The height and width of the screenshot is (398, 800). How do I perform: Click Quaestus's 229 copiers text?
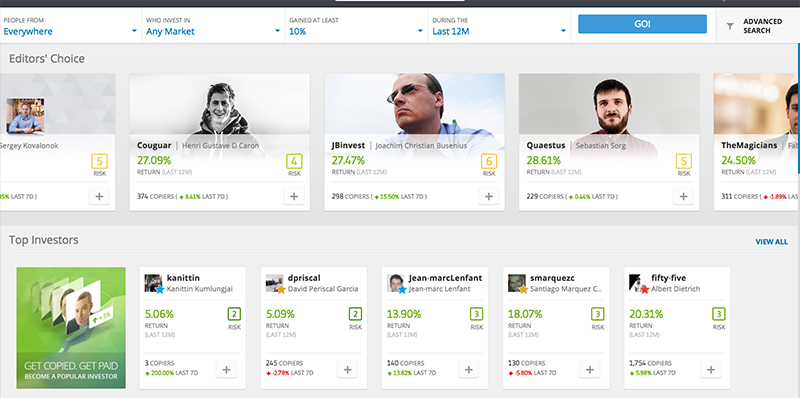(545, 196)
